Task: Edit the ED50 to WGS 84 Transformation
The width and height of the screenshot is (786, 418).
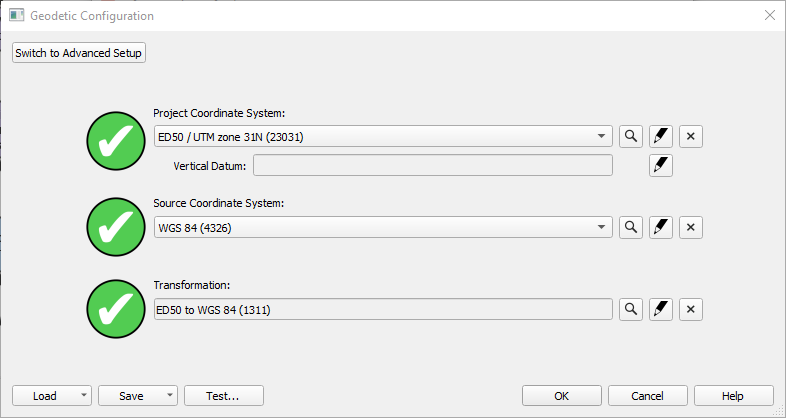Action: pos(660,309)
